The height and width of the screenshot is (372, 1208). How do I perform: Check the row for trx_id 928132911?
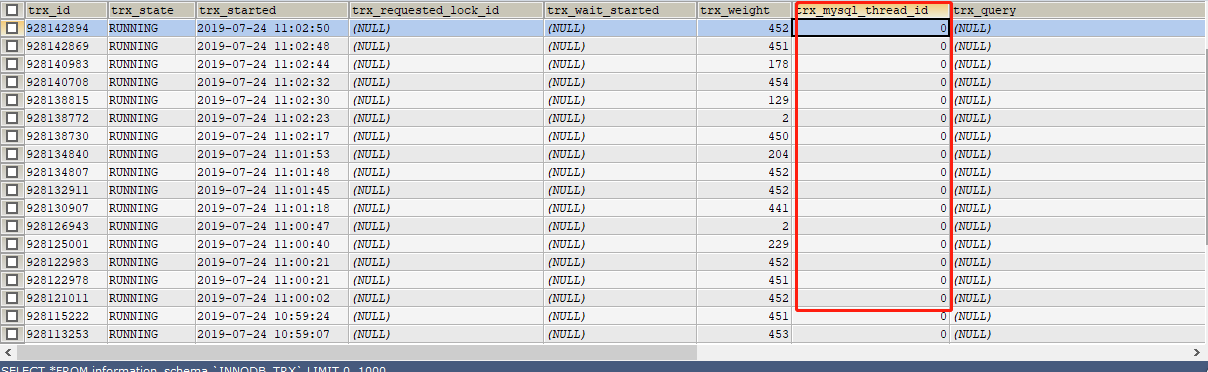pyautogui.click(x=12, y=190)
